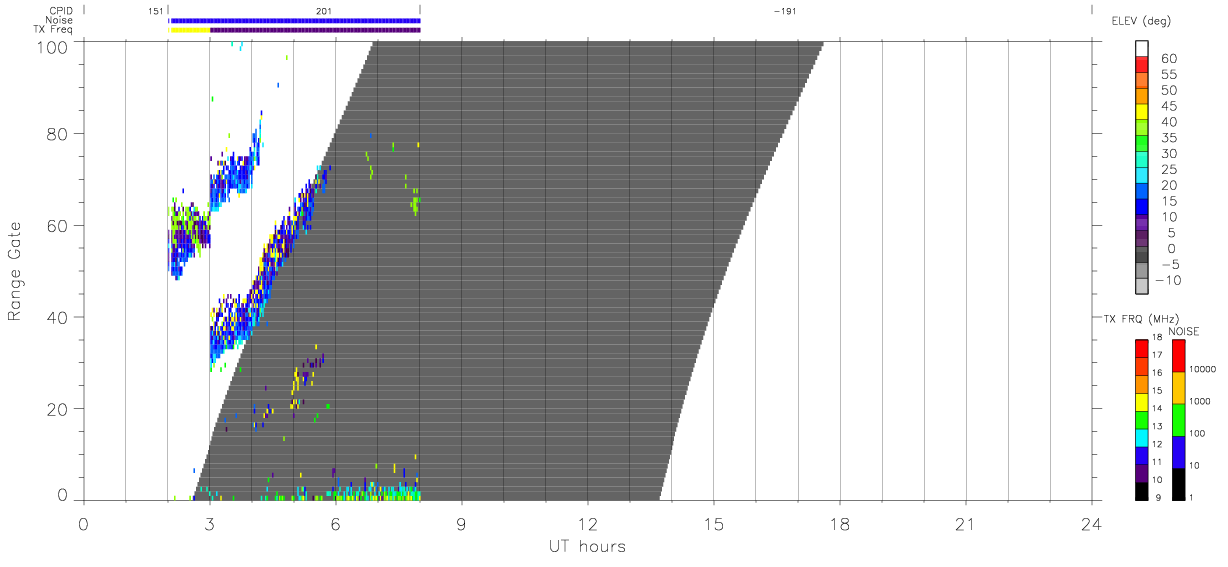Click Range Gate tick label 80
The image size is (1228, 567).
click(x=56, y=133)
